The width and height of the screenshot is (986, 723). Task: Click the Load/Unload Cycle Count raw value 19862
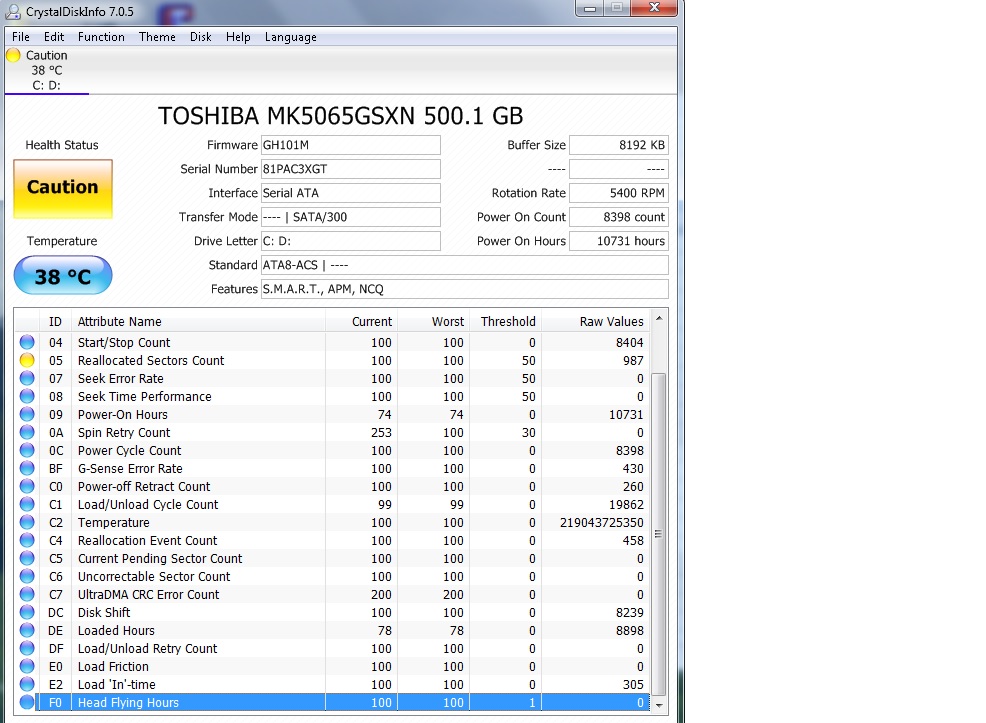626,504
